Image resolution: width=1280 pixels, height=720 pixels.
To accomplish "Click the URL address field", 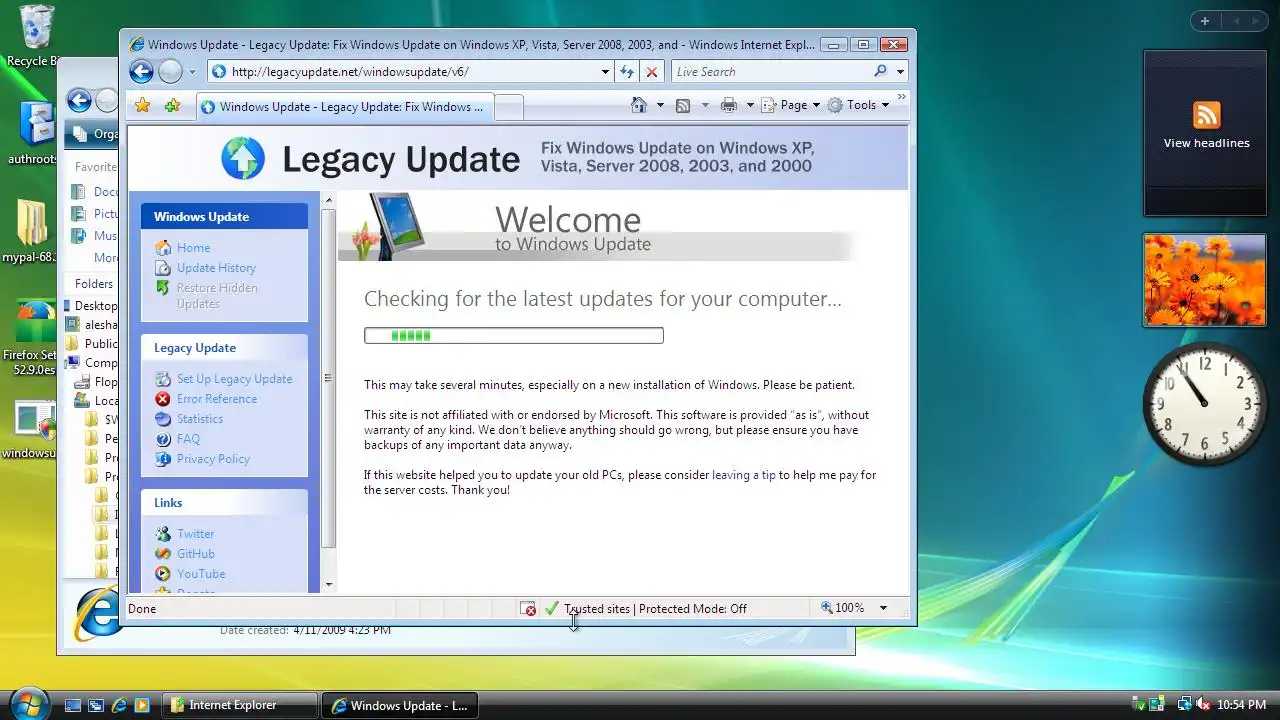I will click(412, 72).
